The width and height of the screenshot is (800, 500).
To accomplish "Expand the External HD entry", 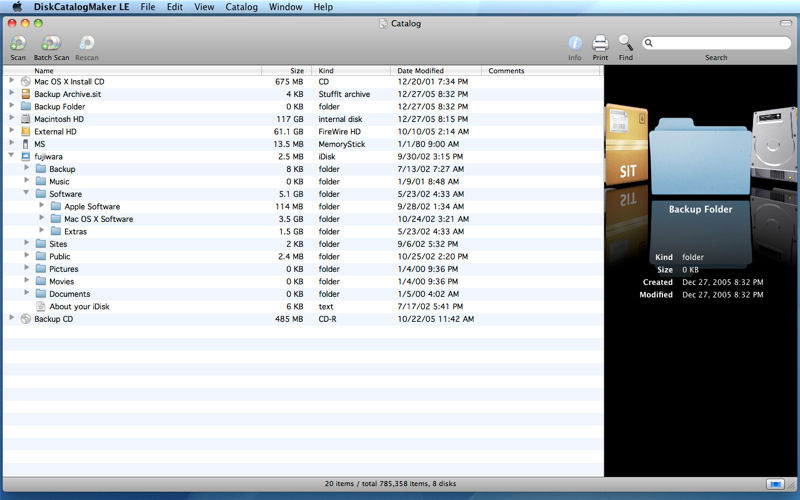I will (11, 131).
